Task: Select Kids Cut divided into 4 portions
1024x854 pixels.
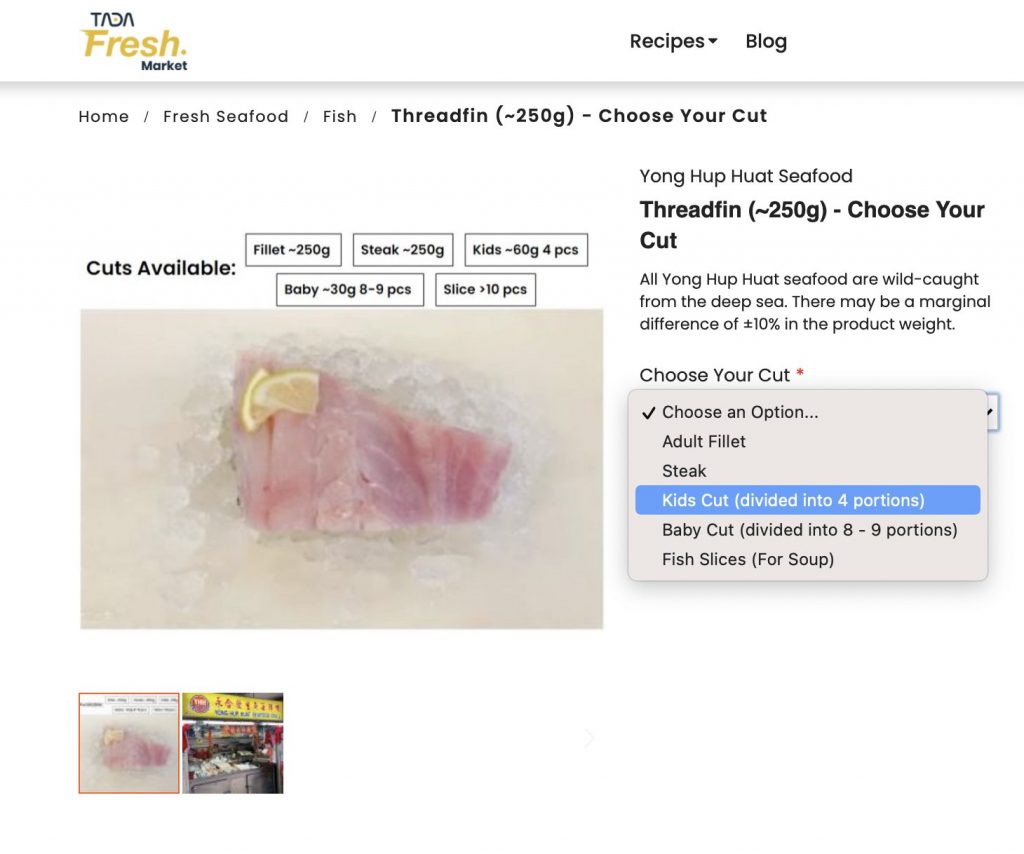Action: click(x=808, y=500)
